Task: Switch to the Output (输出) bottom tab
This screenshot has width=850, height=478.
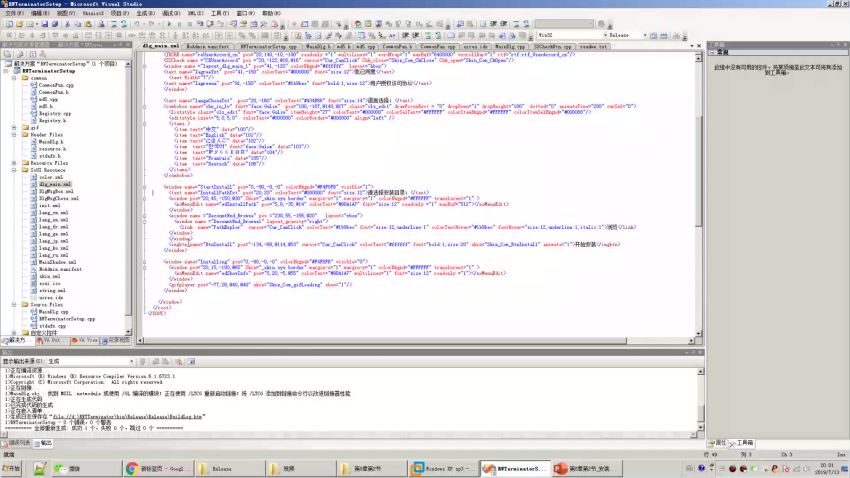Action: [x=43, y=443]
